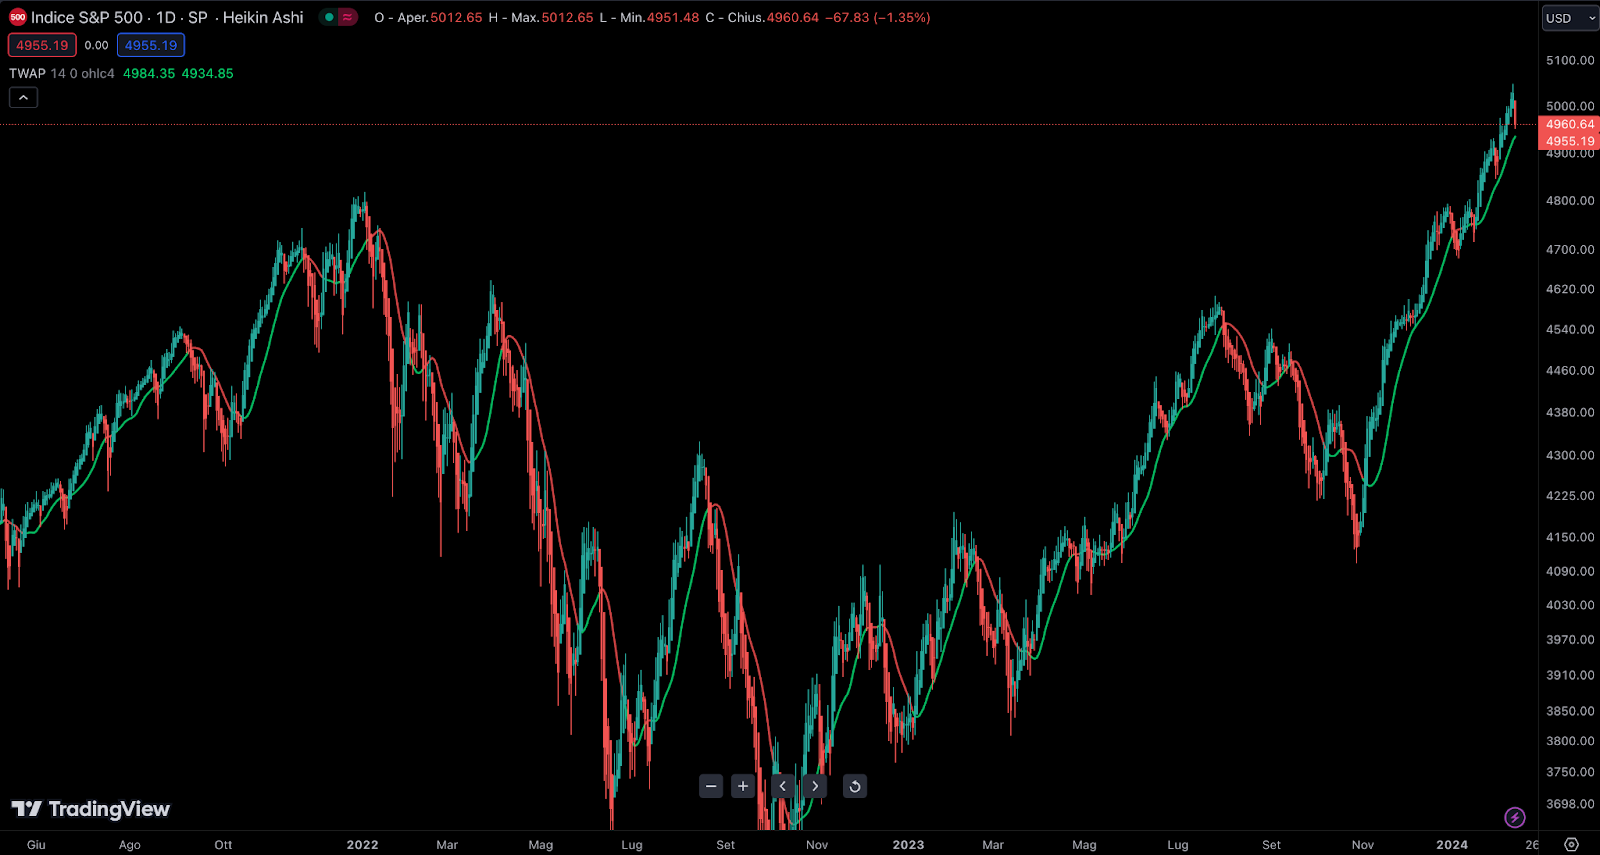Click the 2023 label on time axis

pyautogui.click(x=908, y=845)
